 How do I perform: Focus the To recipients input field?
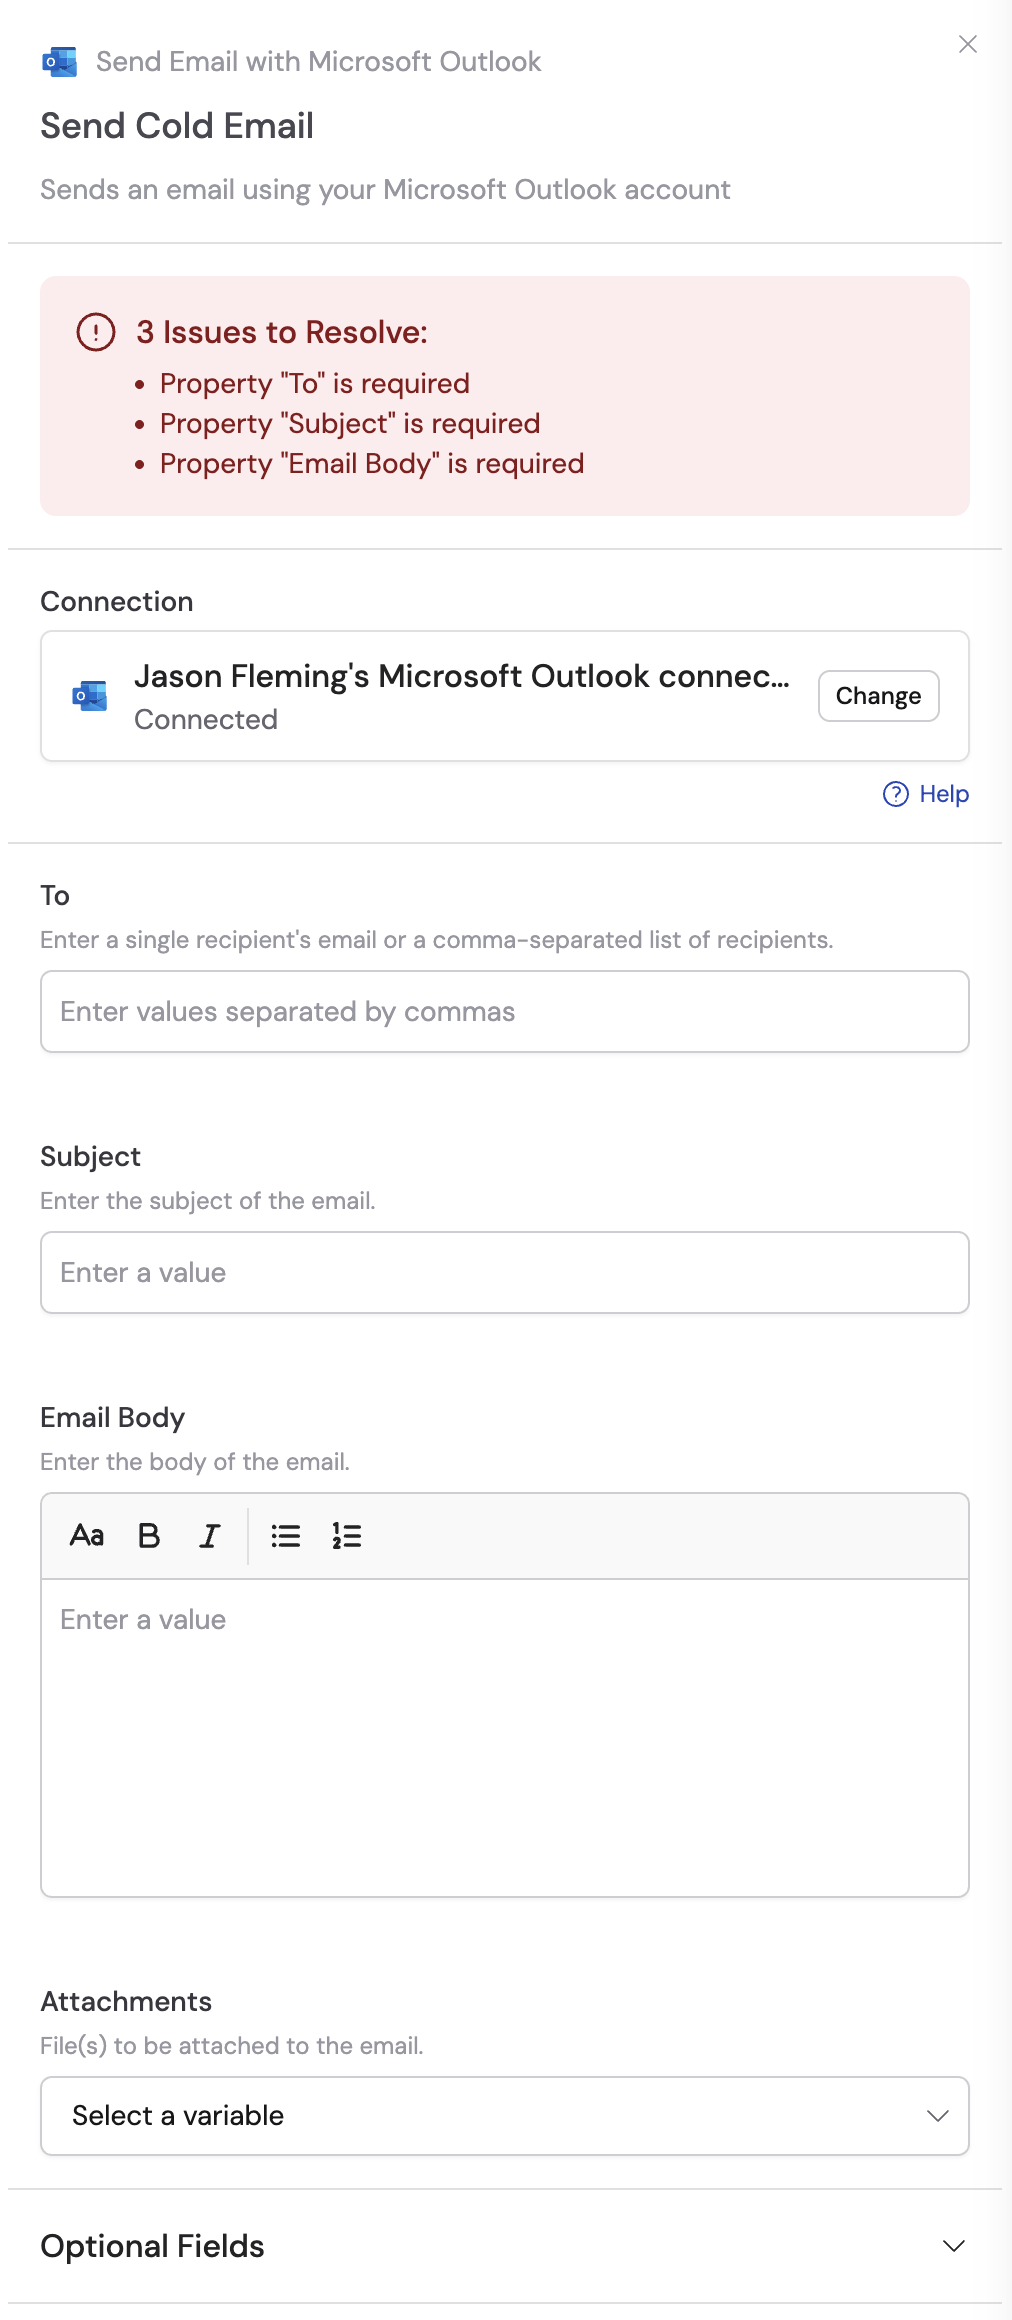coord(505,1011)
